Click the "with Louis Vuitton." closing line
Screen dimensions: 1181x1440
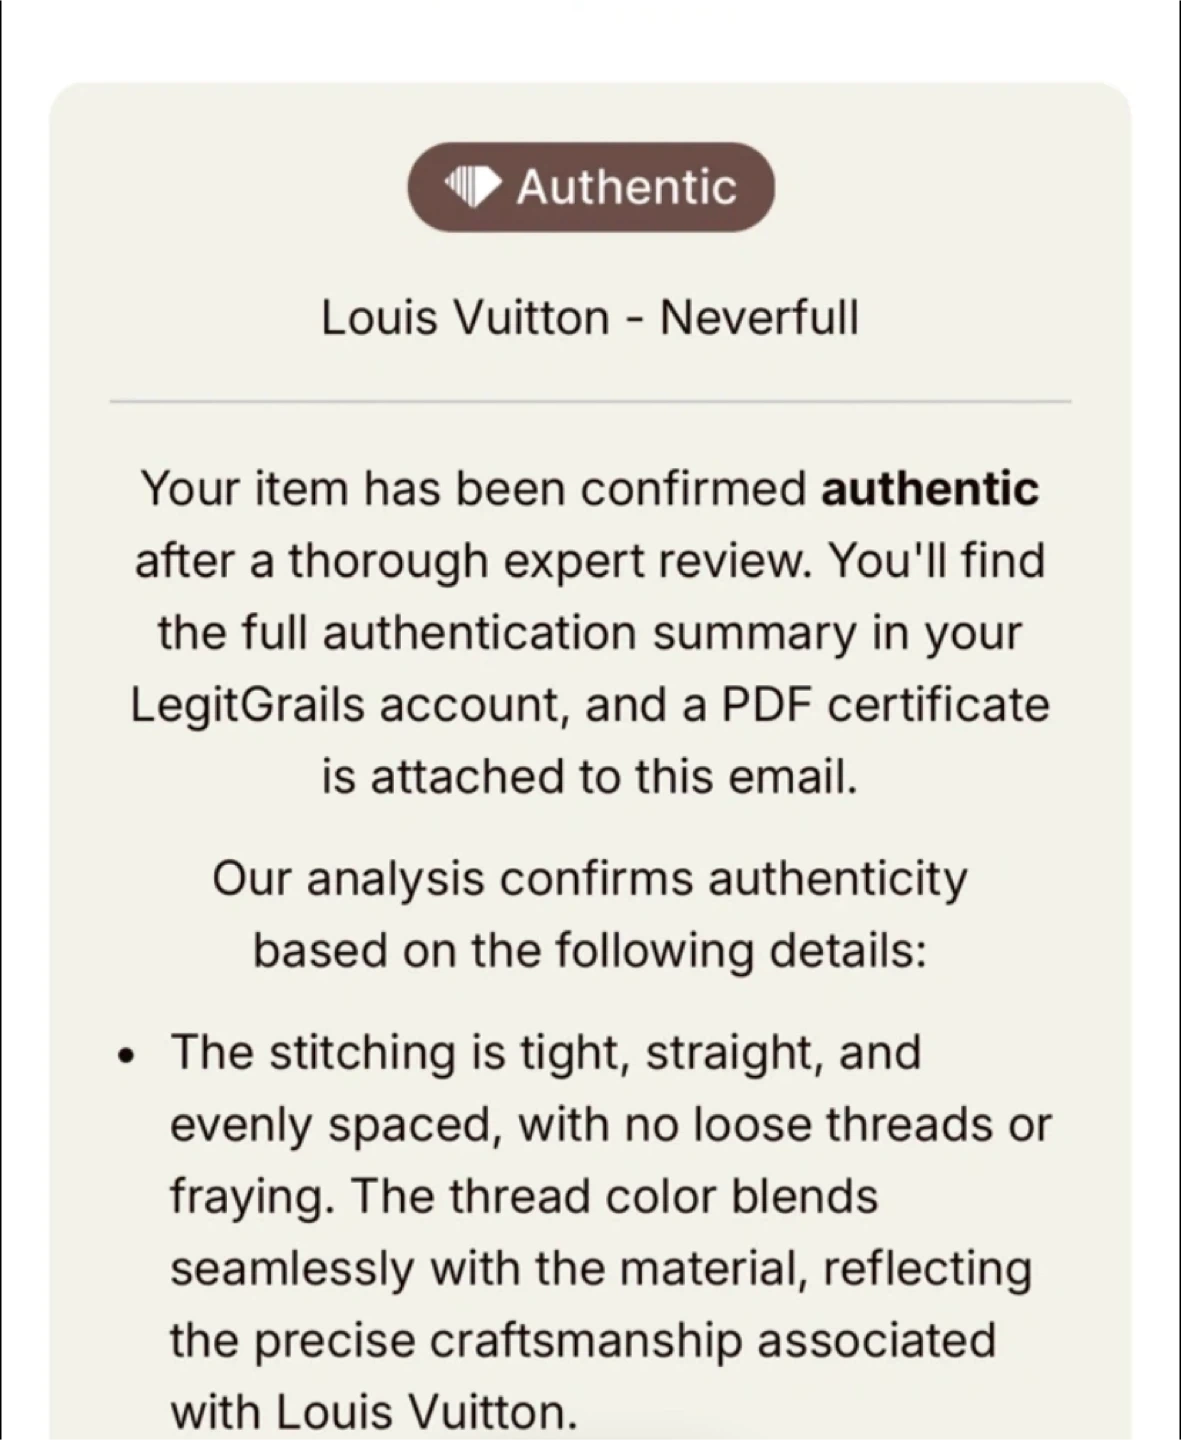pos(374,1412)
